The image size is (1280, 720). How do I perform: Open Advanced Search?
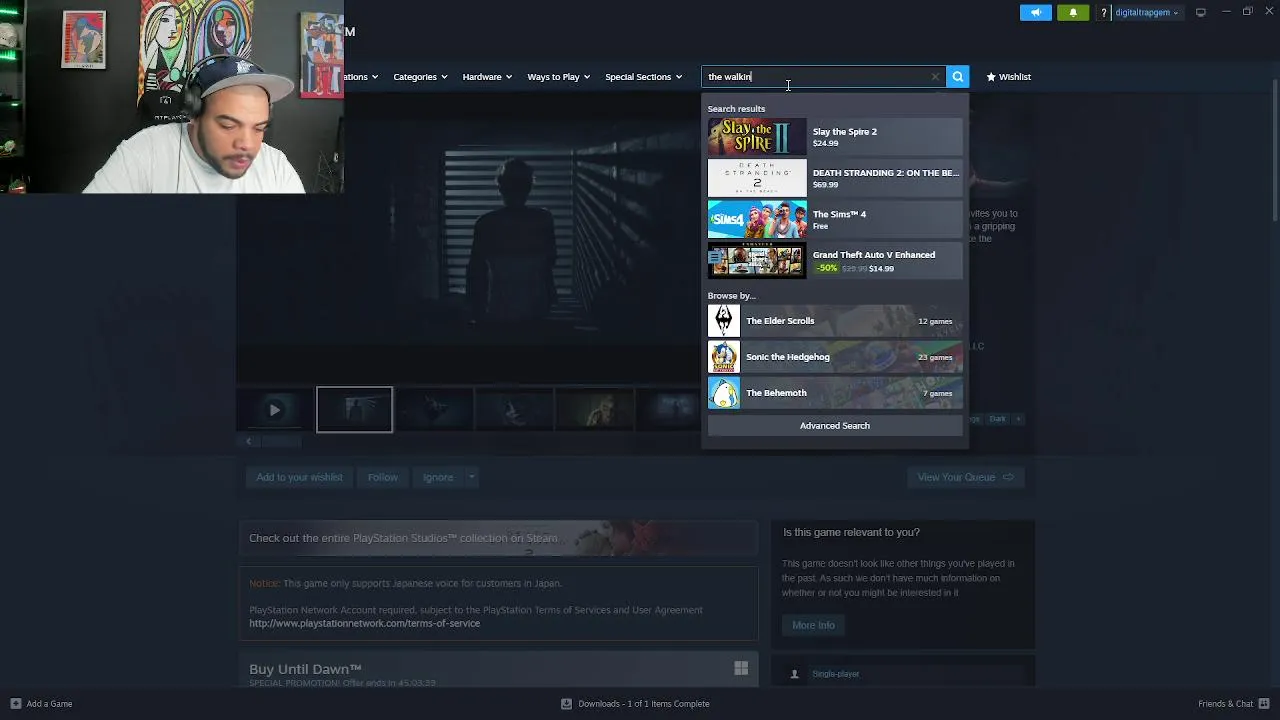[x=835, y=426]
